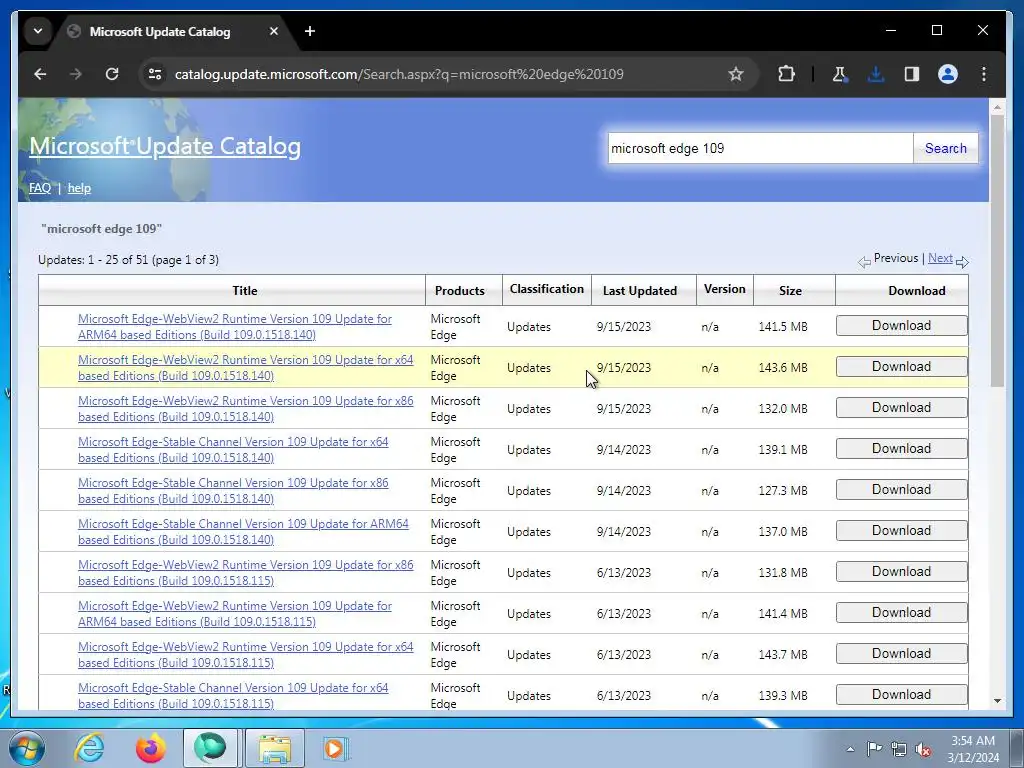Download the 143.6 MB update
1024x768 pixels.
click(x=901, y=366)
